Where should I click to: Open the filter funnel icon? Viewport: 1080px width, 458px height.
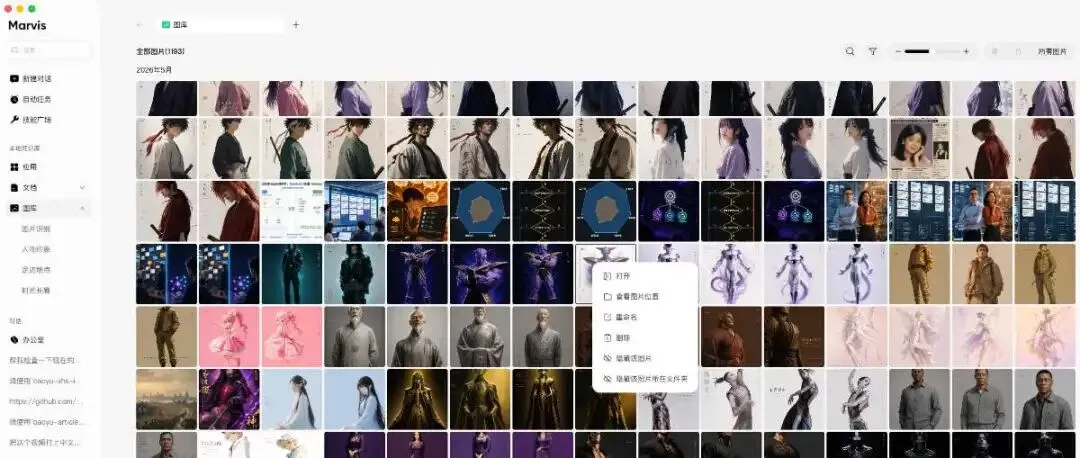coord(873,51)
